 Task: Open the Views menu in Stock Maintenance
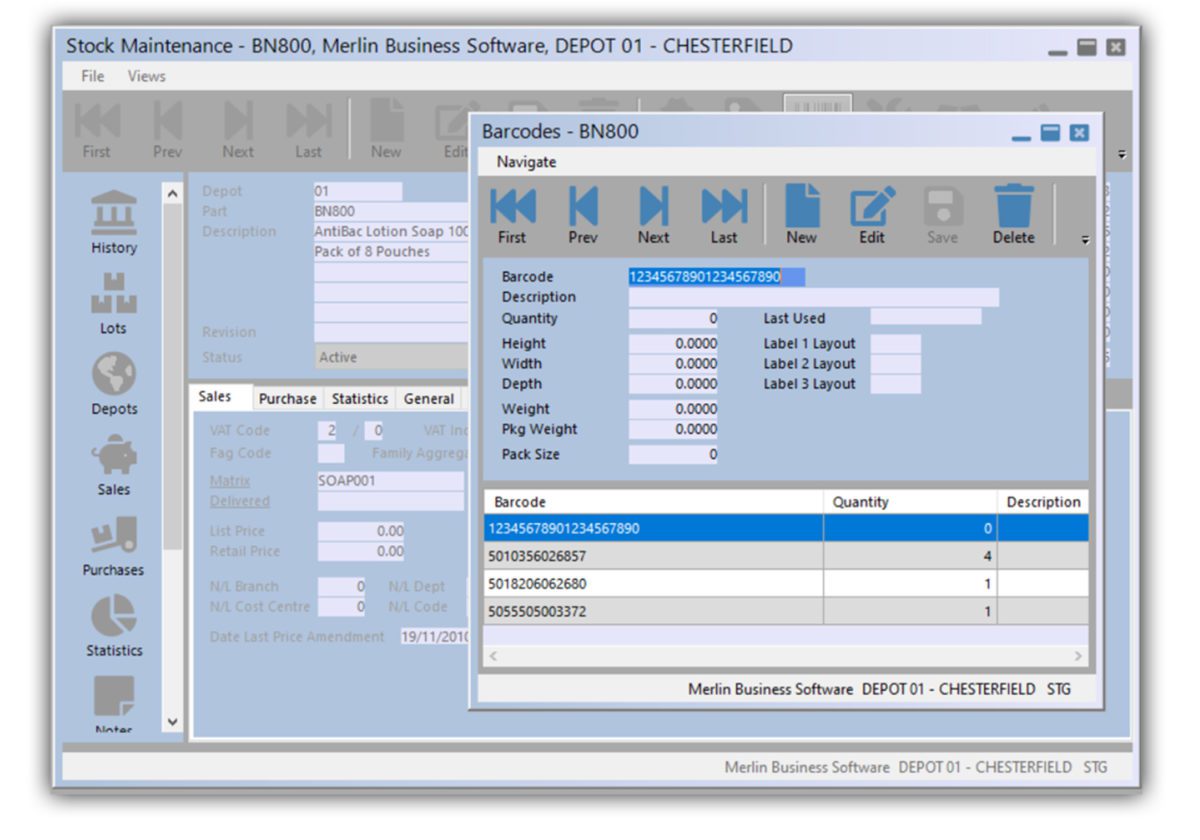click(x=147, y=76)
